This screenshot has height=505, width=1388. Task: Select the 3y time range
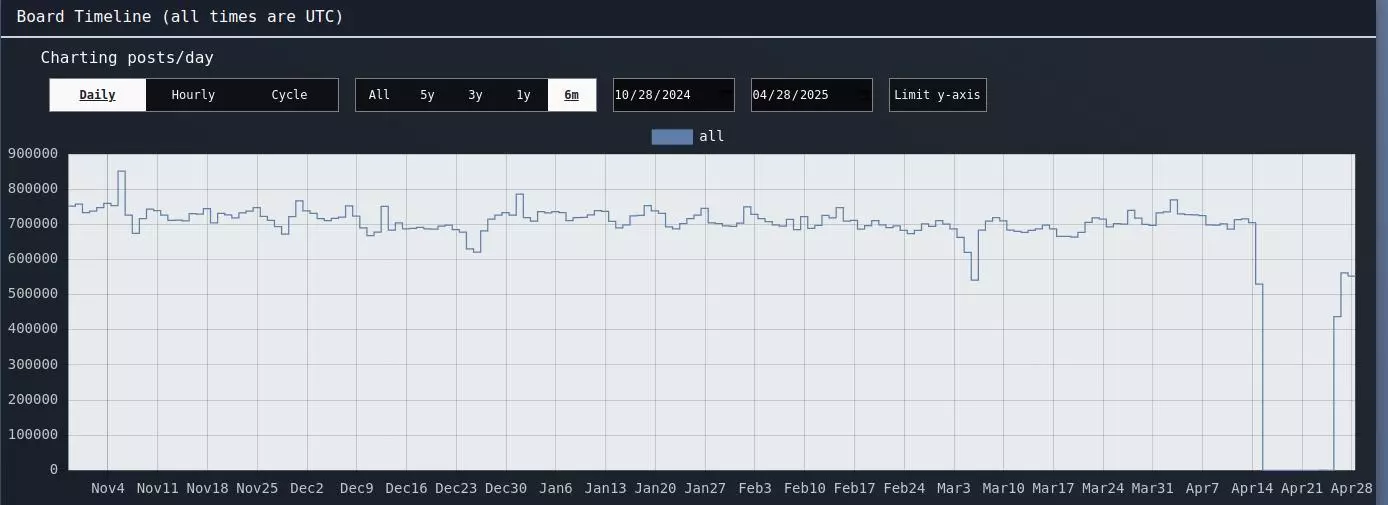point(475,95)
